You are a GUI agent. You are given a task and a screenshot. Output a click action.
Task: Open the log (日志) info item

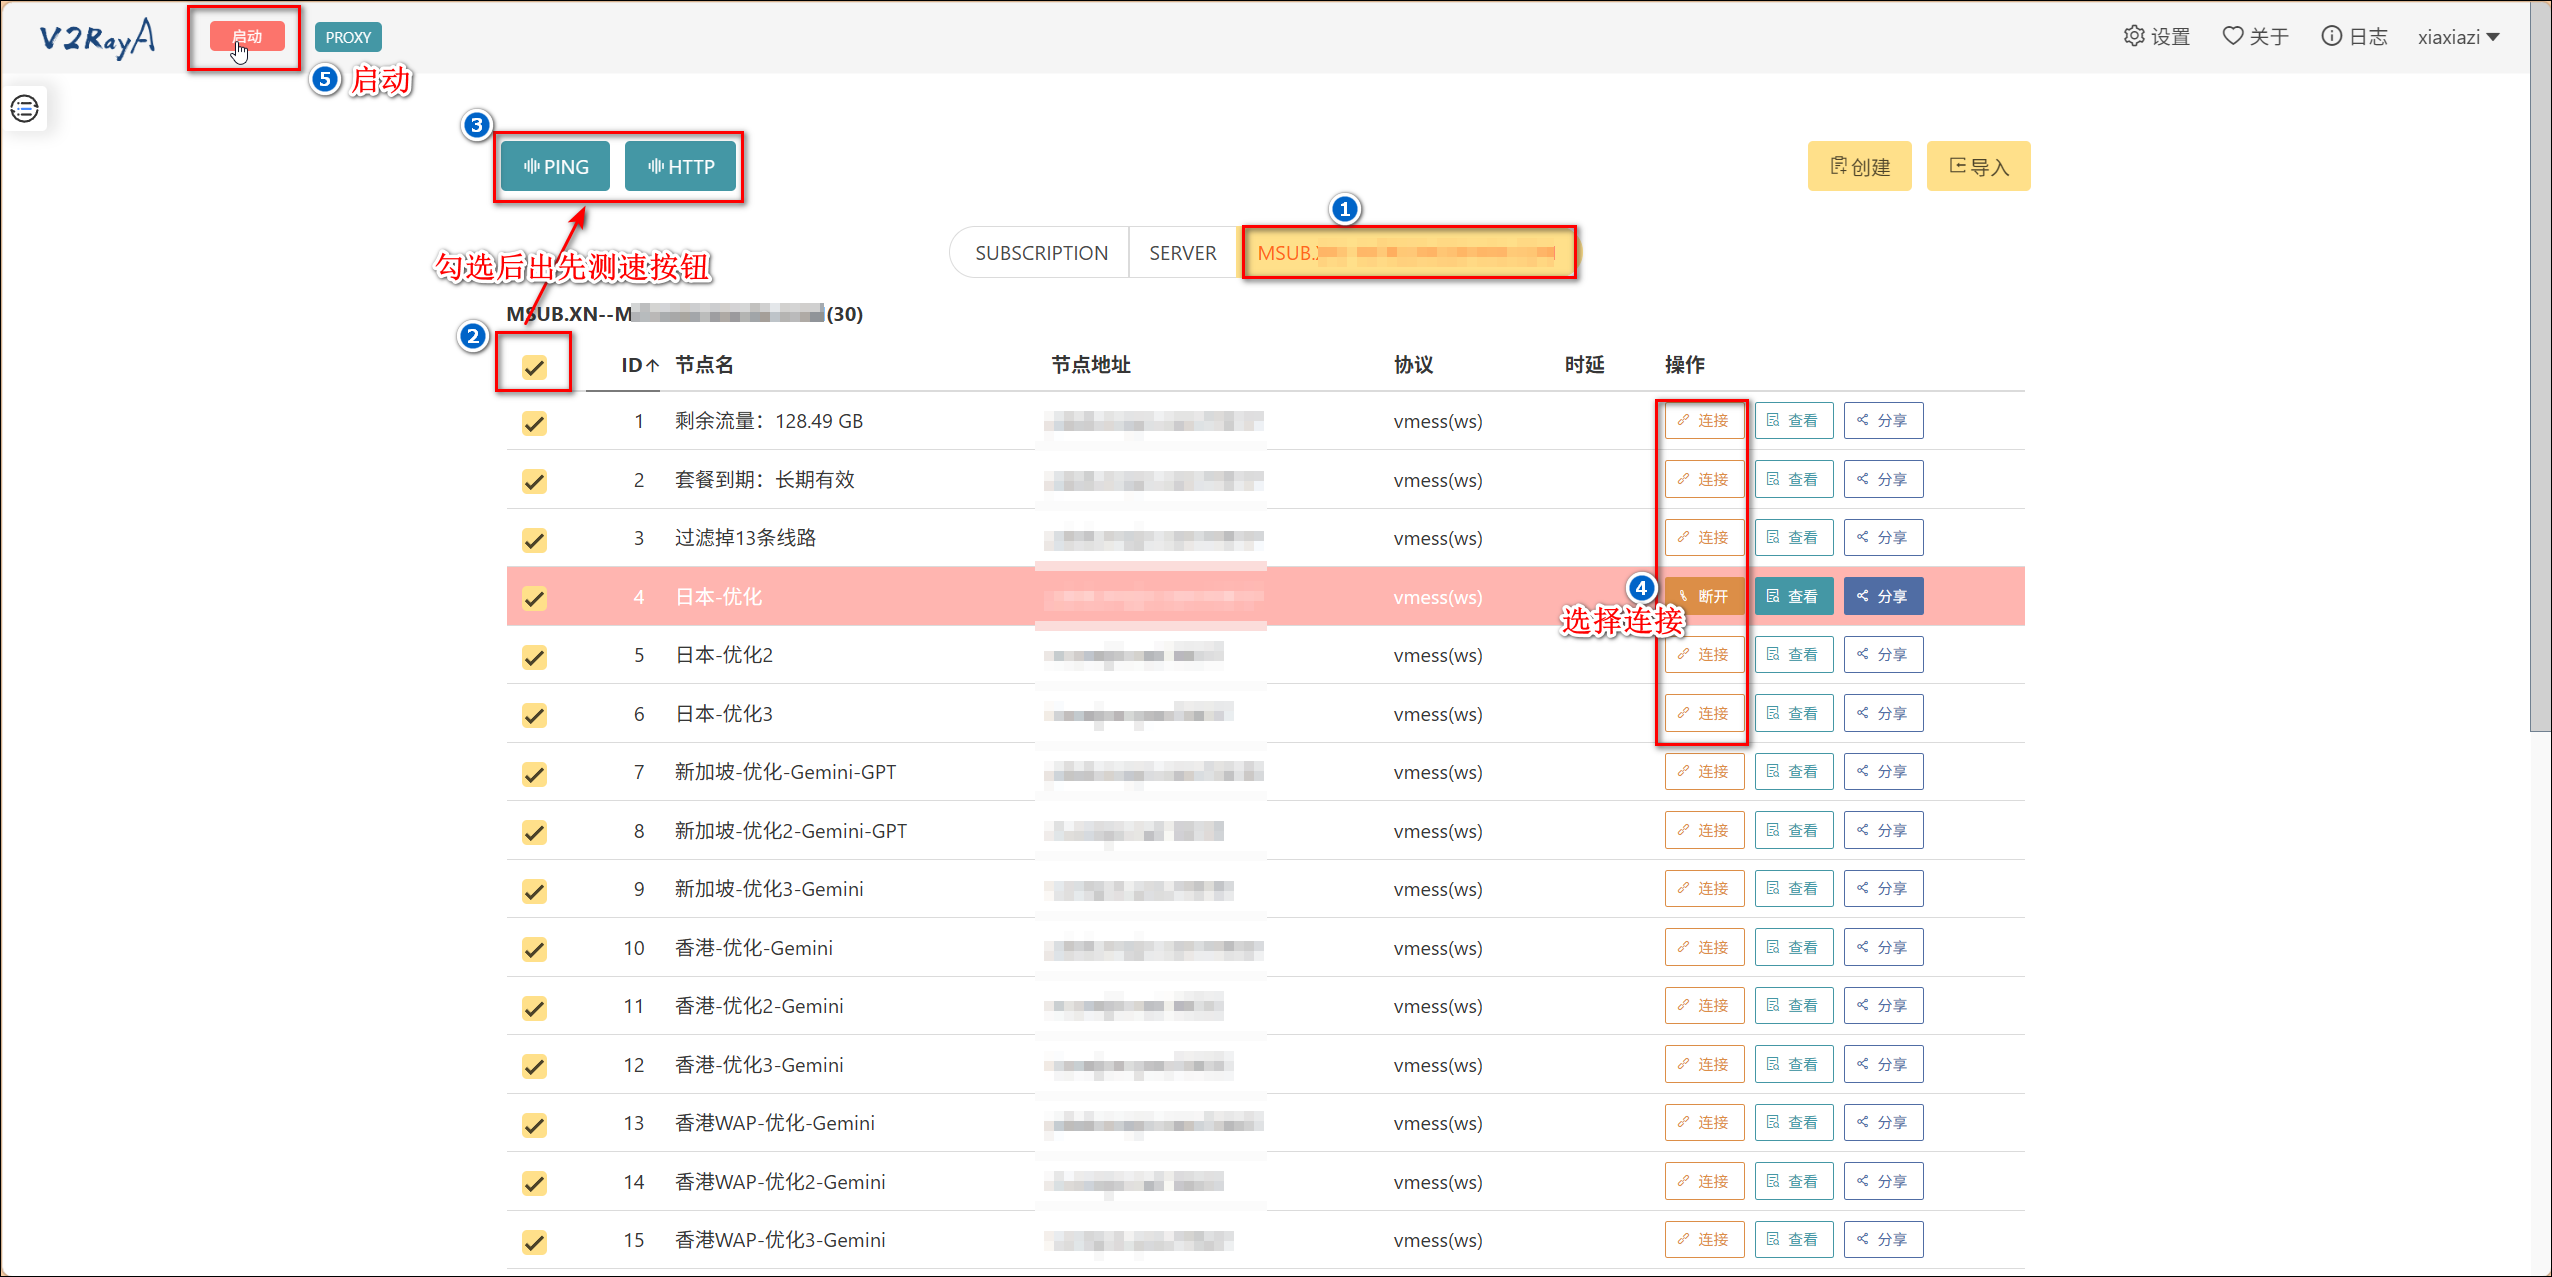click(2354, 37)
